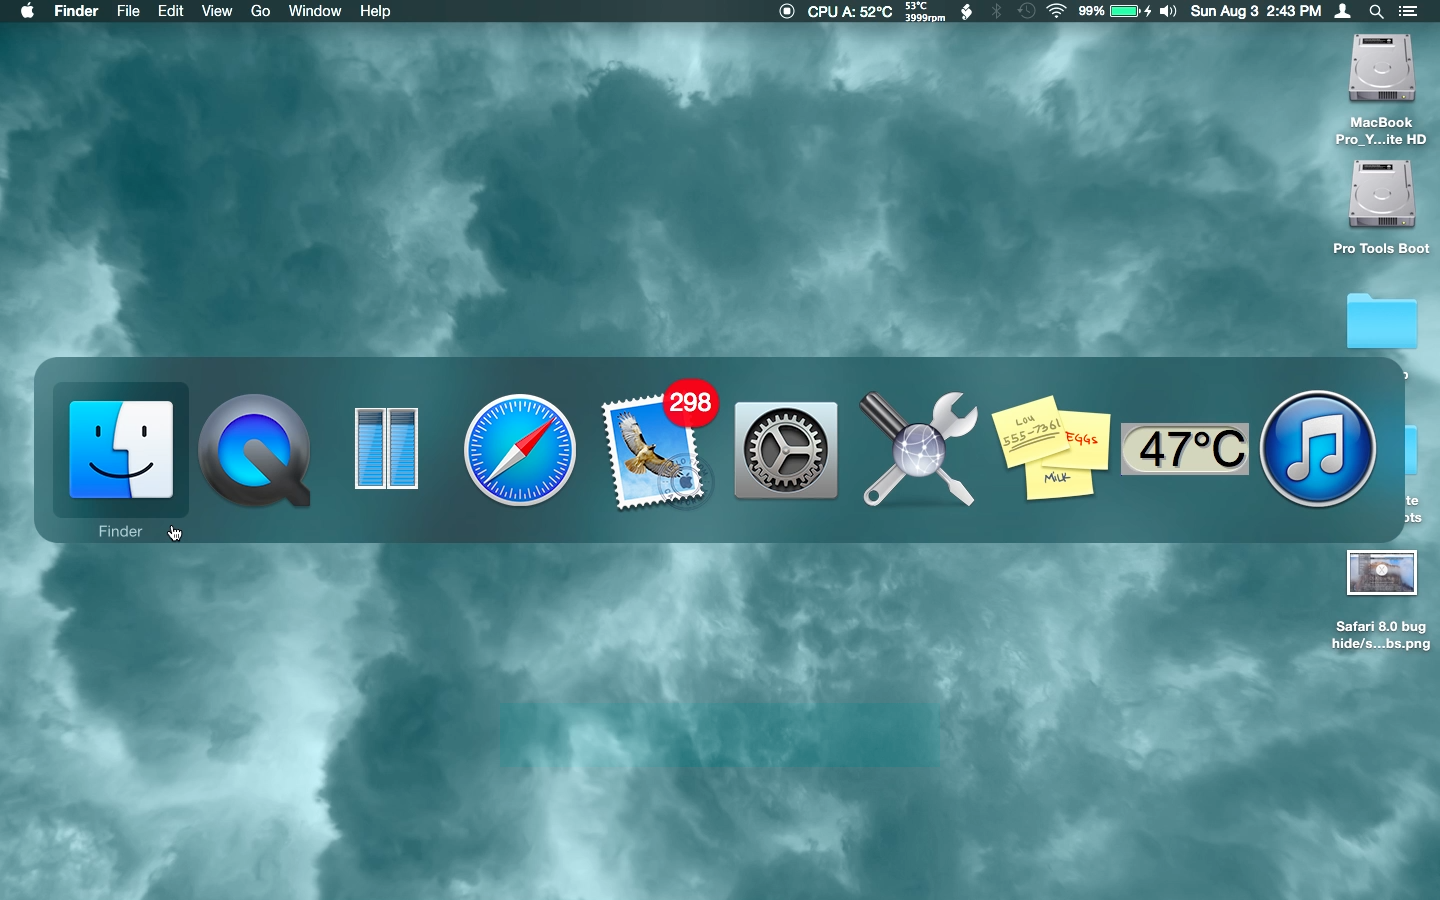Select the wrench and screwdriver utility icon

pos(919,450)
